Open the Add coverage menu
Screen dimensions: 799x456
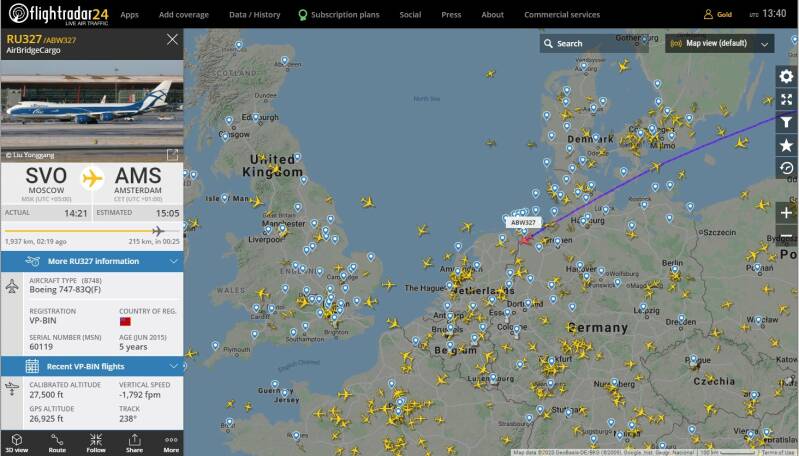184,15
